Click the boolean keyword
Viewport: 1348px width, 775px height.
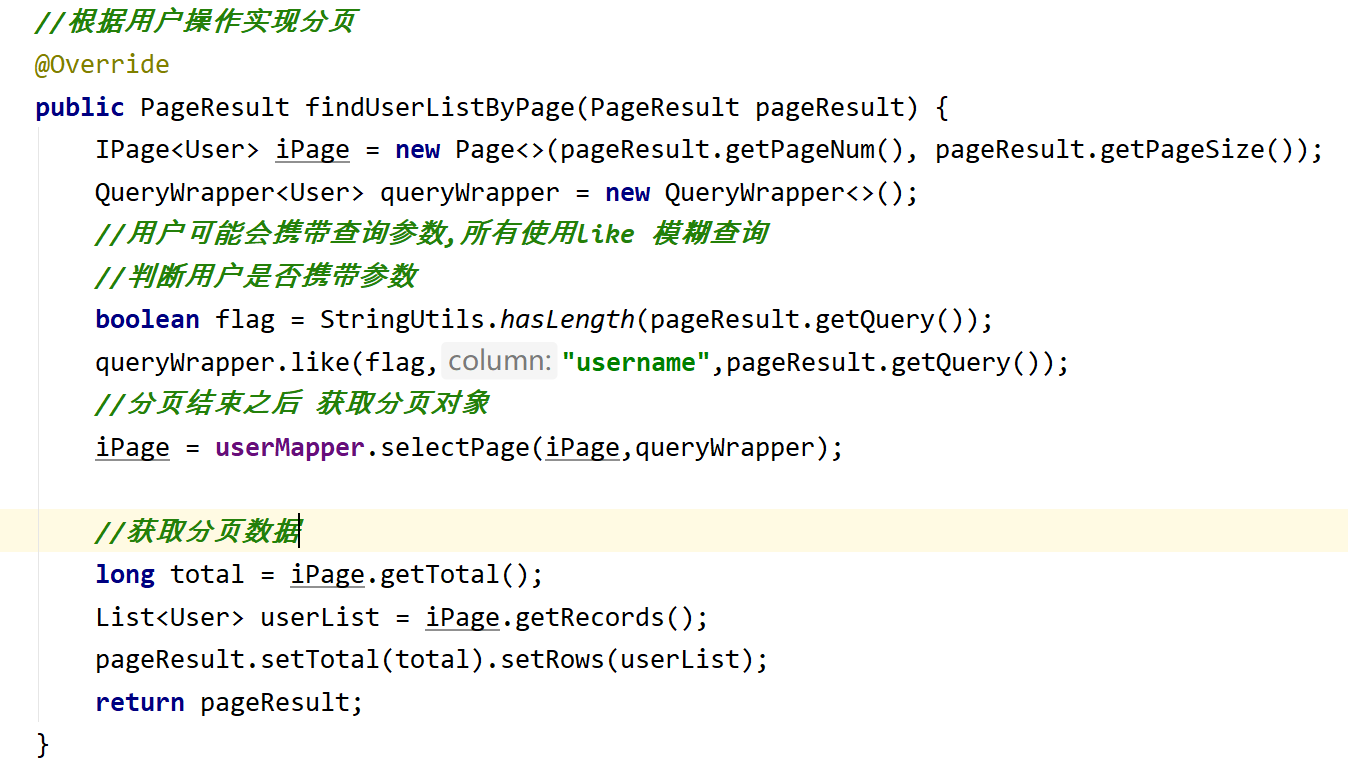tap(147, 320)
